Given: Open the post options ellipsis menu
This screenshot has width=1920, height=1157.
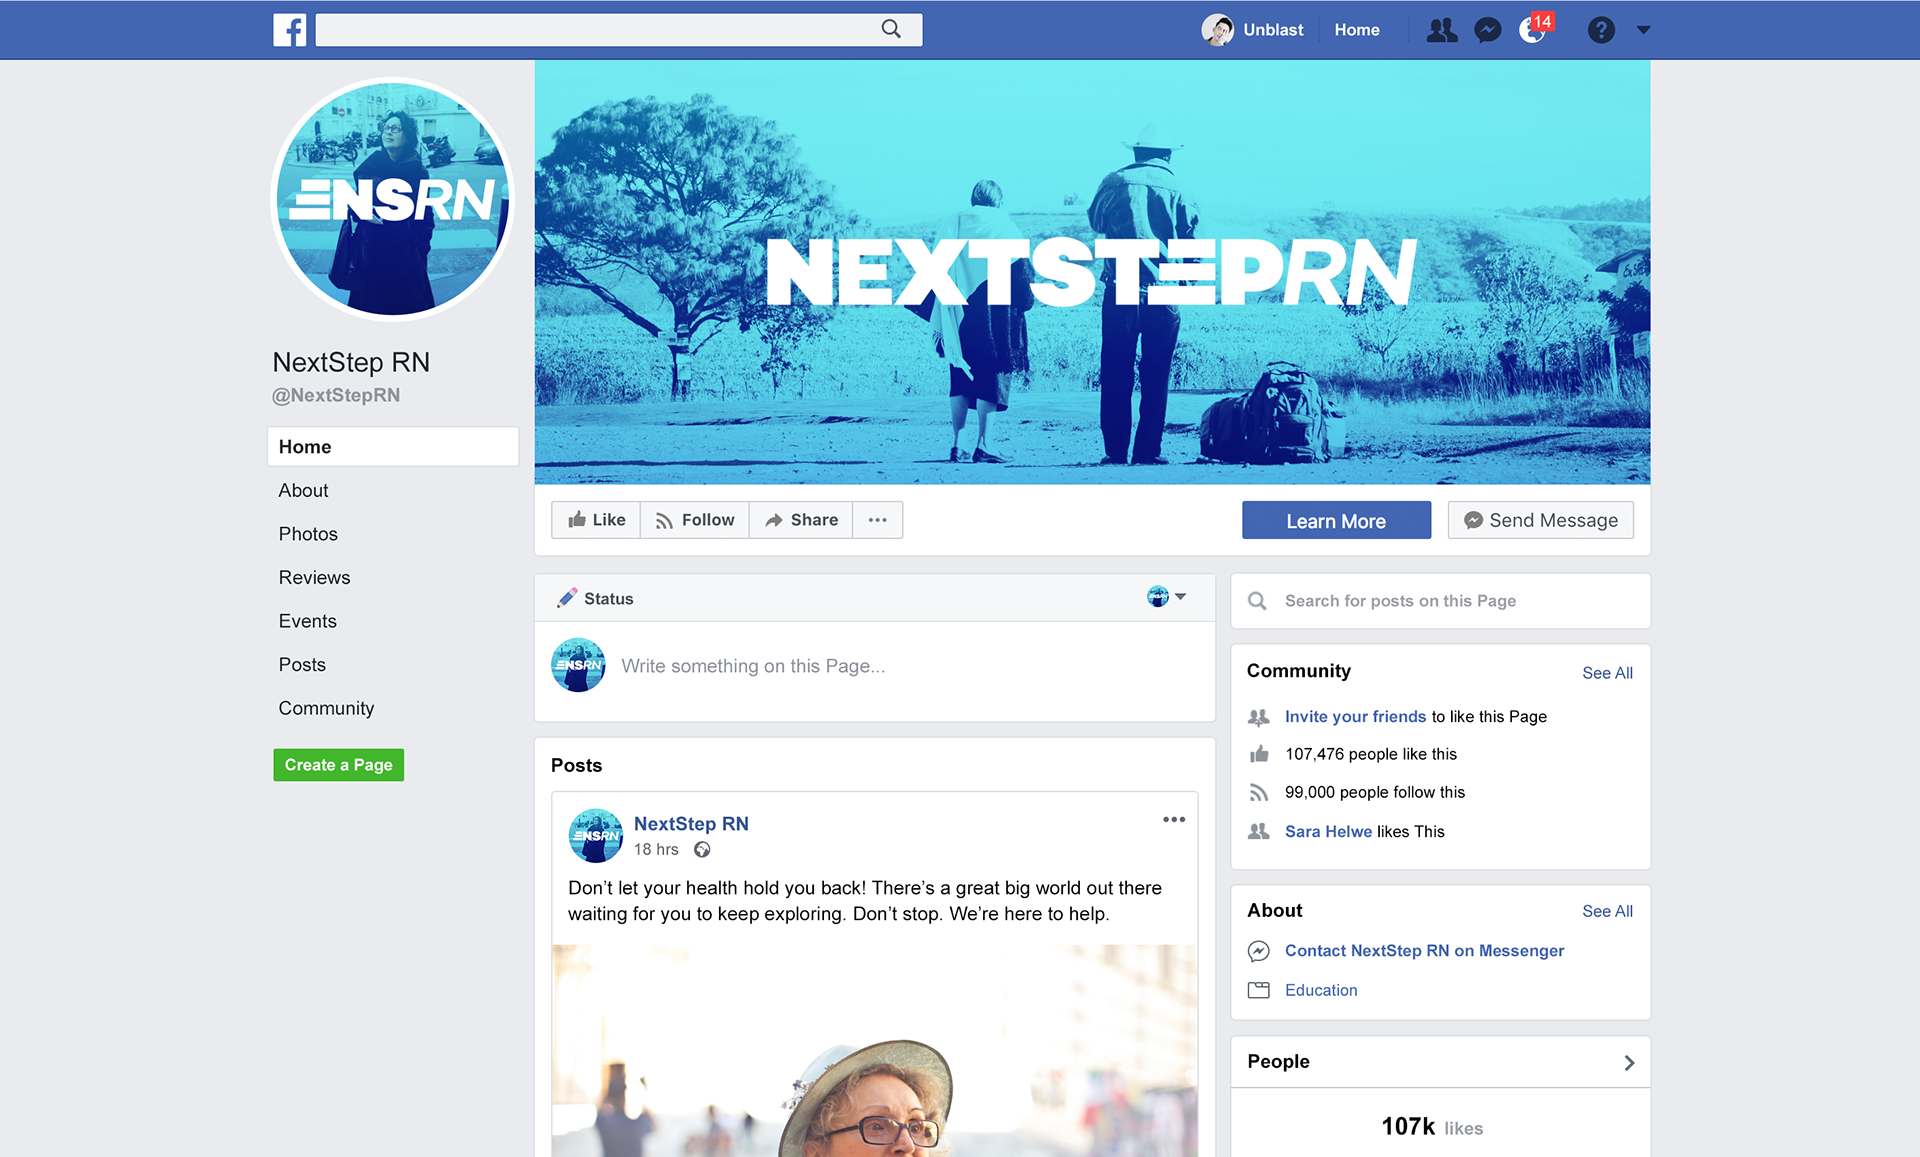Looking at the screenshot, I should pos(1174,820).
